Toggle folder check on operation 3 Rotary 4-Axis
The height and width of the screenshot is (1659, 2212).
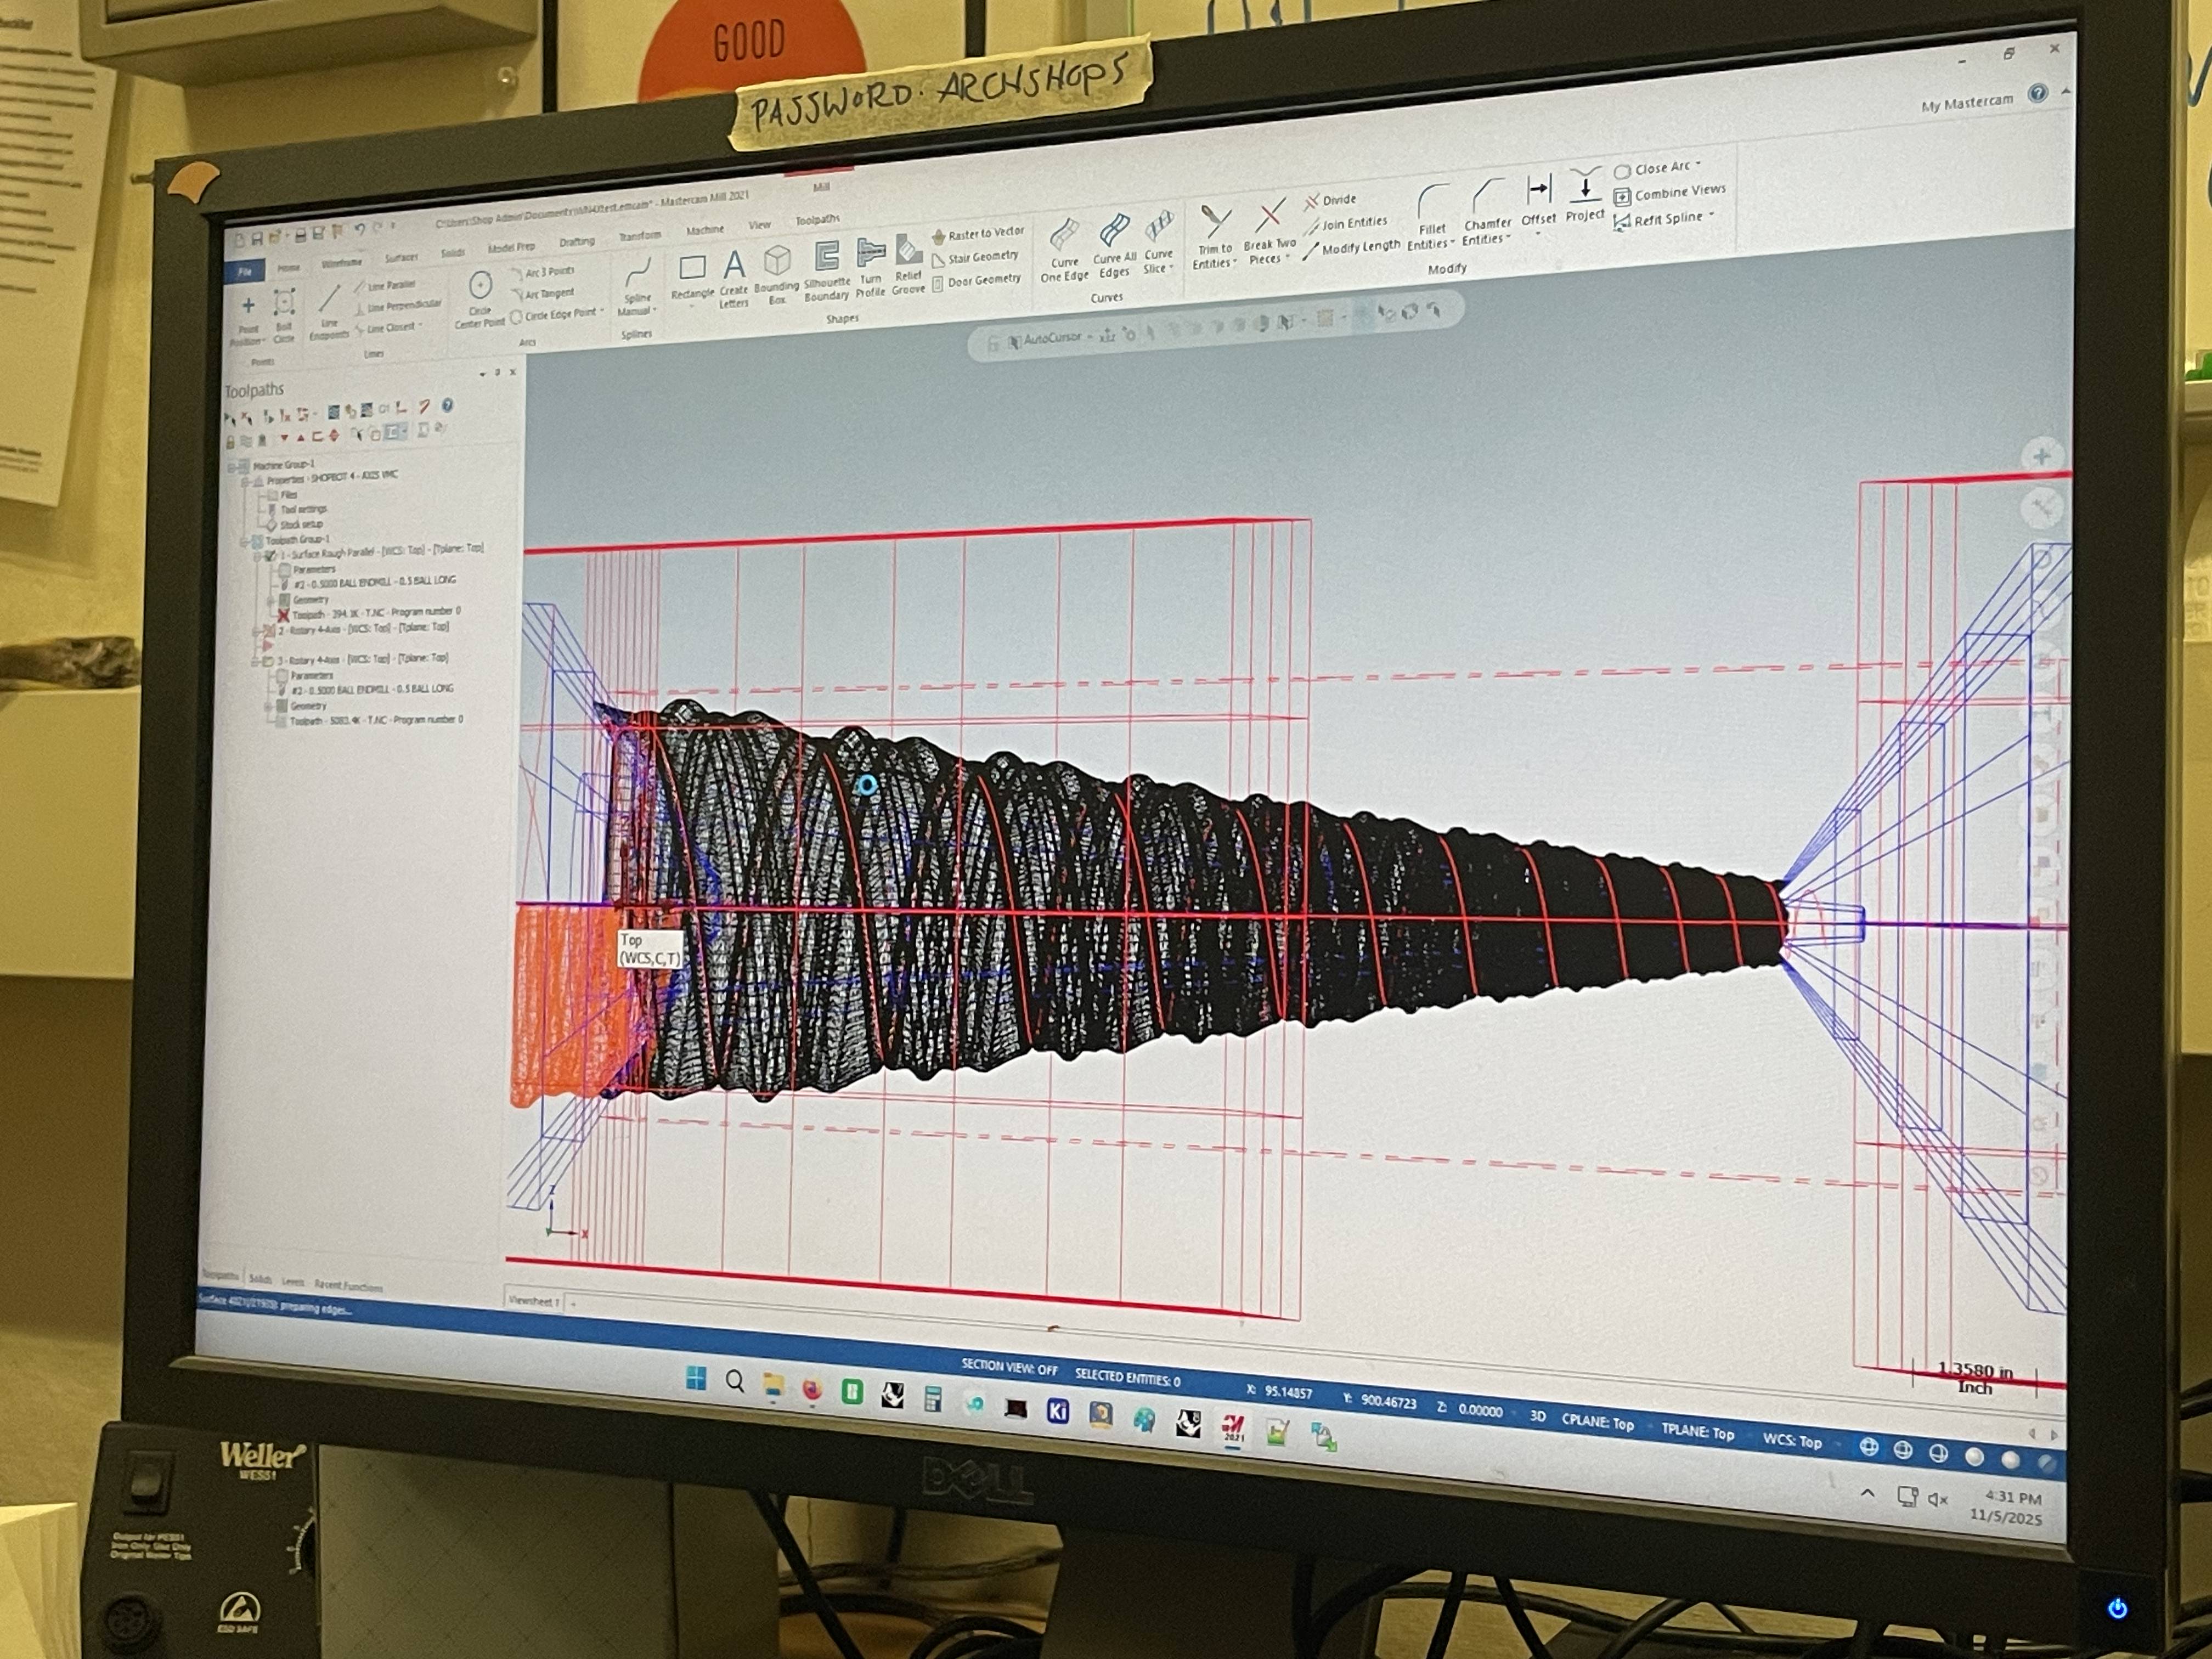(x=267, y=661)
